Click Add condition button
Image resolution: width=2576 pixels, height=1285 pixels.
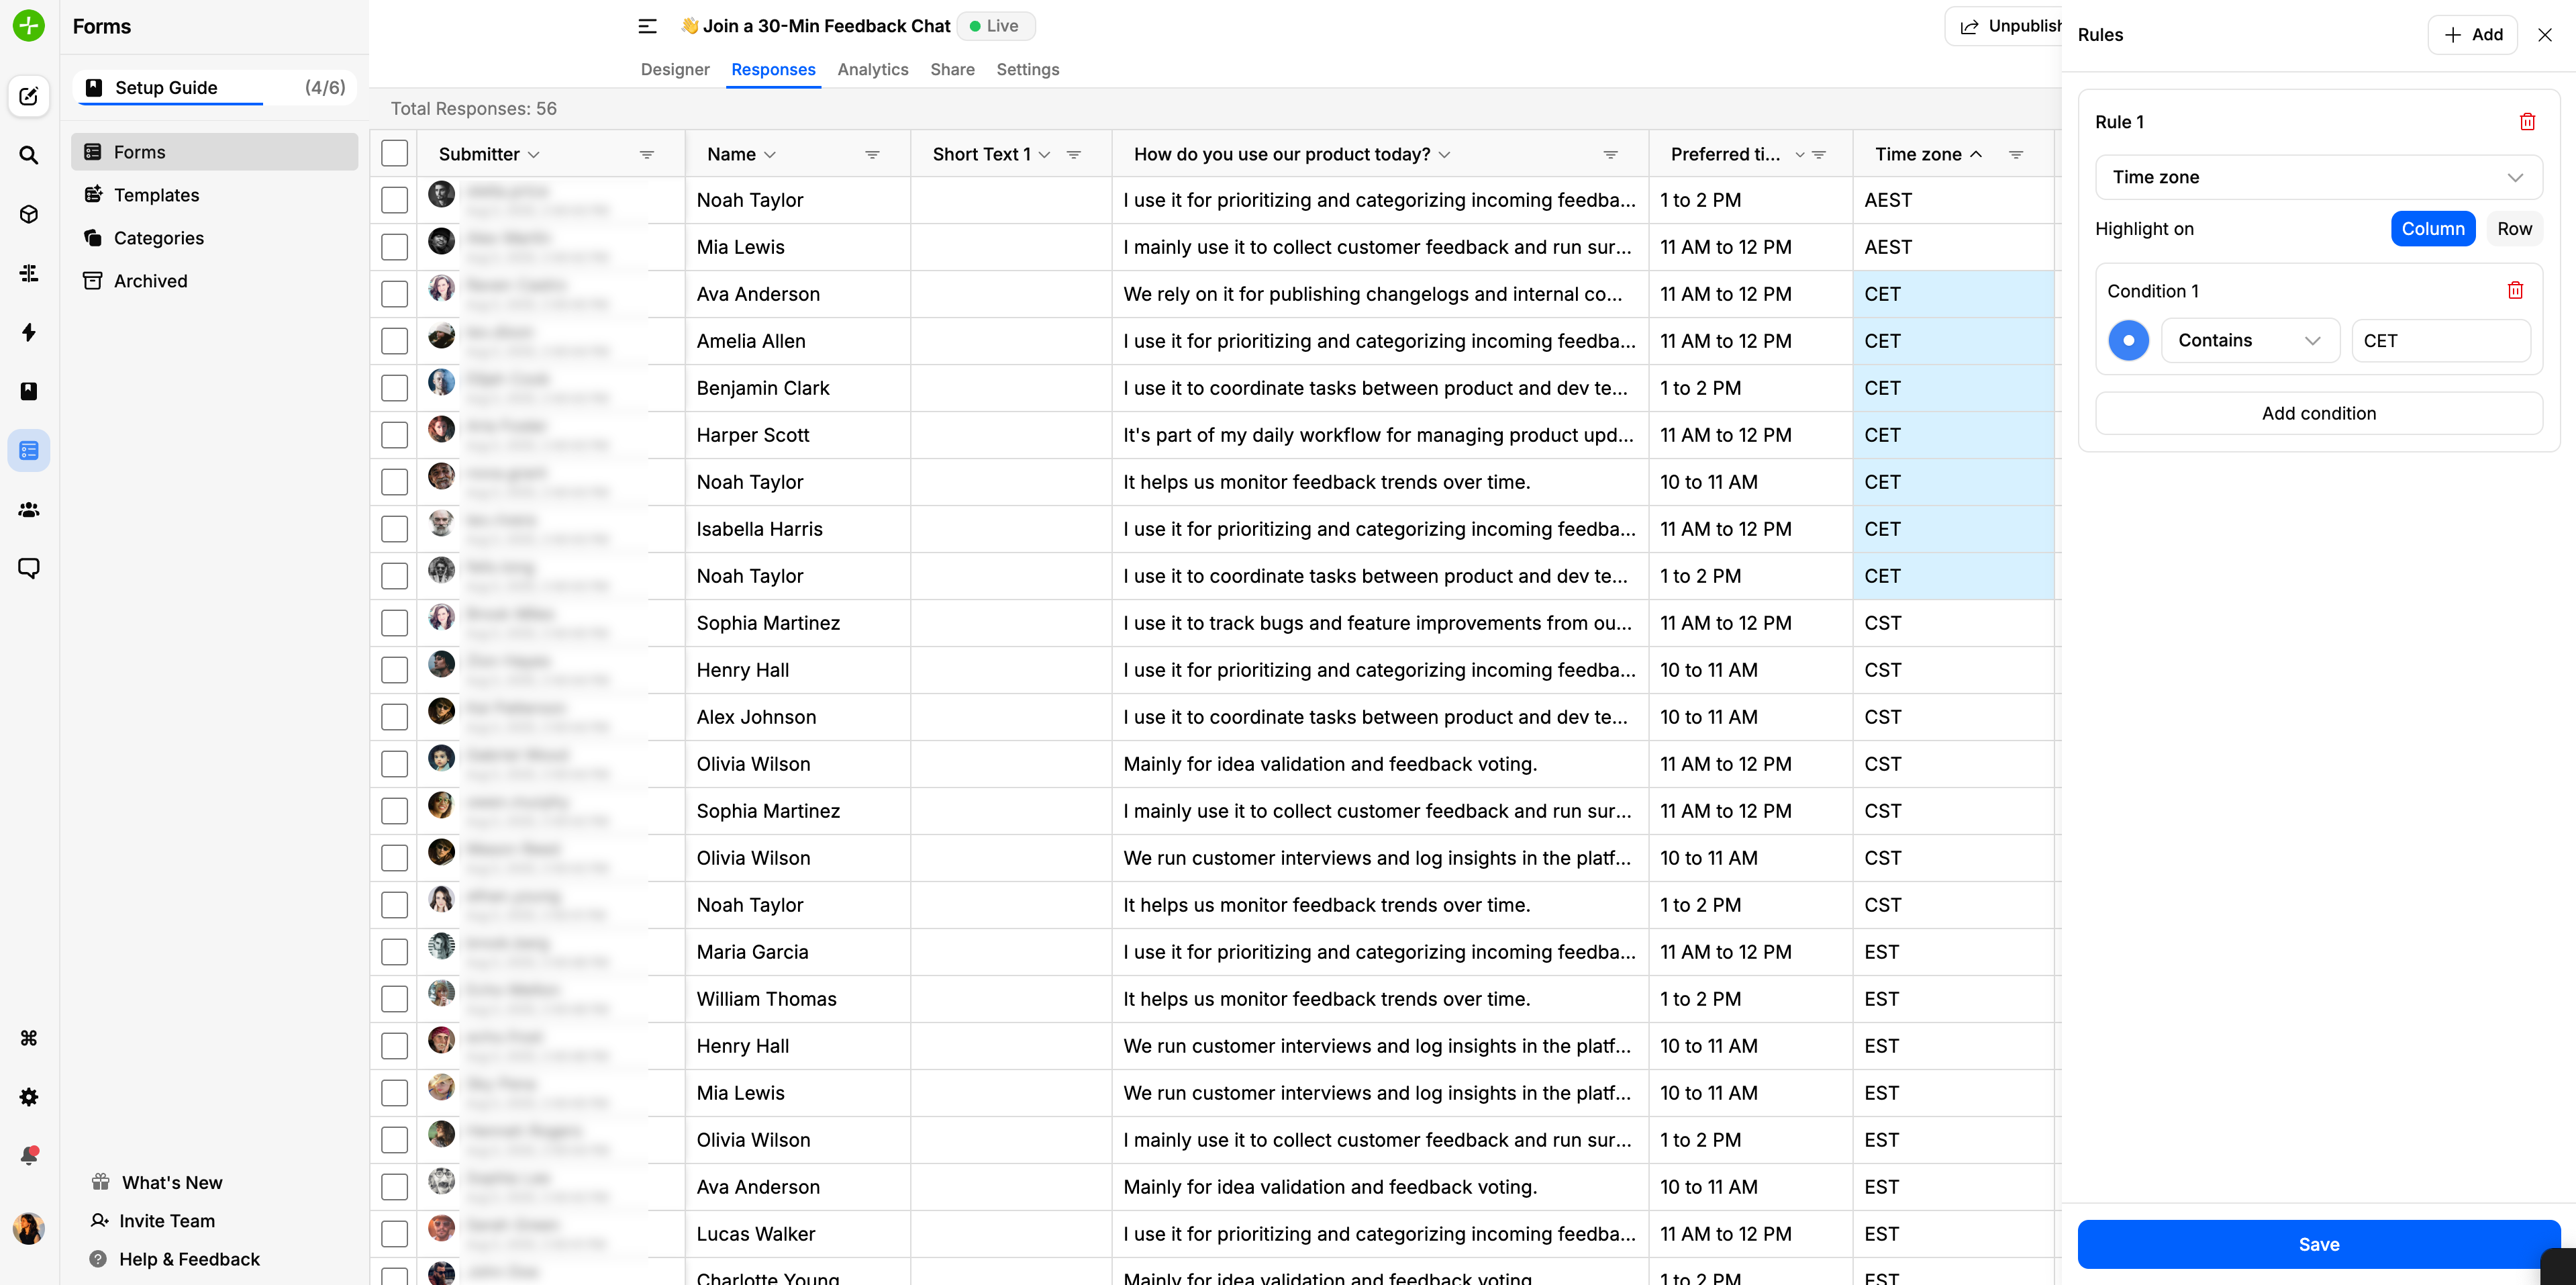[2318, 413]
